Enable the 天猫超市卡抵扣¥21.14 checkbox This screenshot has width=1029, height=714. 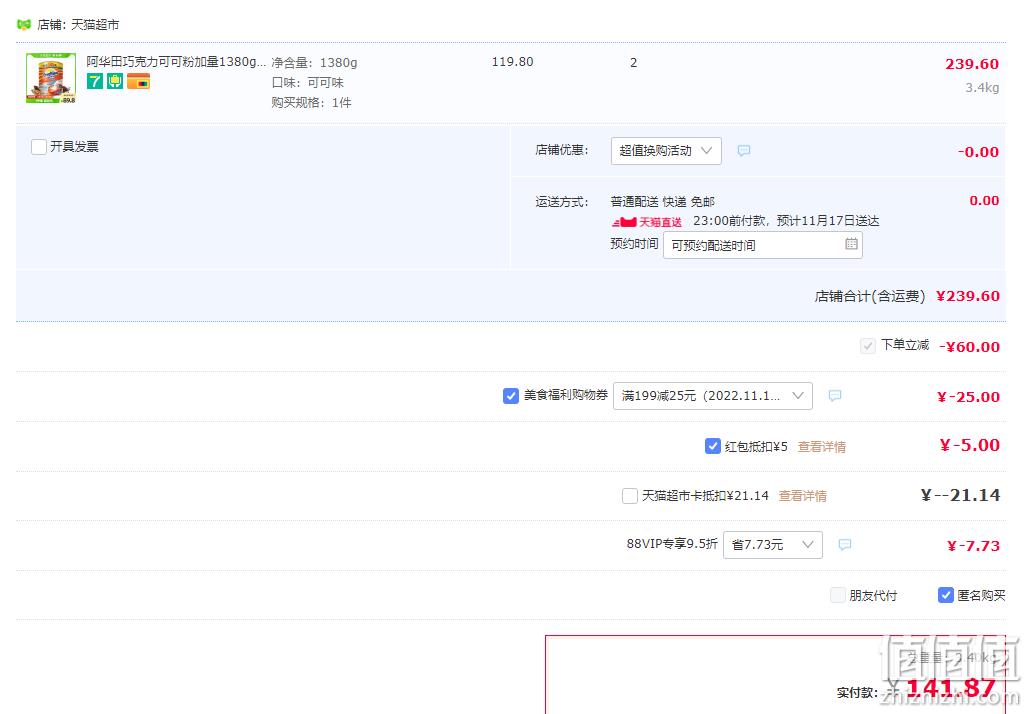click(629, 496)
